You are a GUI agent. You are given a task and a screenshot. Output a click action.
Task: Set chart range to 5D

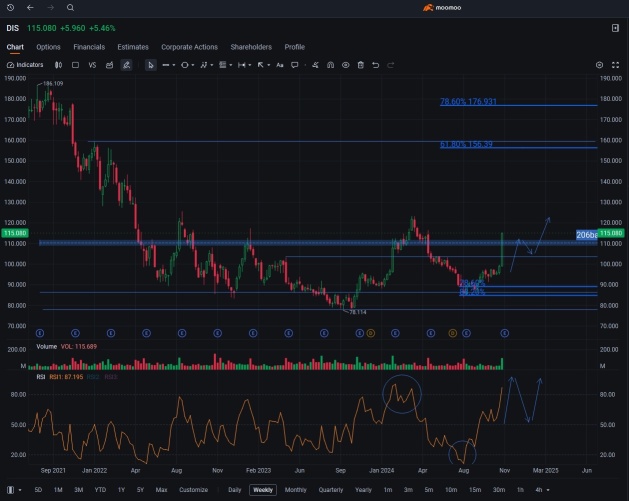pyautogui.click(x=38, y=490)
